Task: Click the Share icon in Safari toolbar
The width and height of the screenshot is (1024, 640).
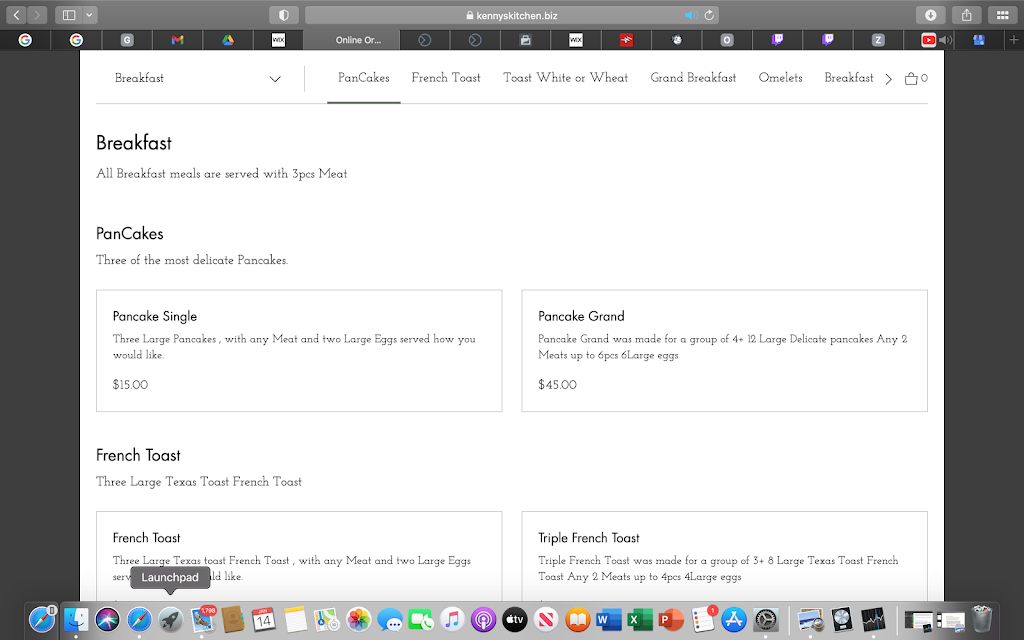Action: click(x=967, y=15)
